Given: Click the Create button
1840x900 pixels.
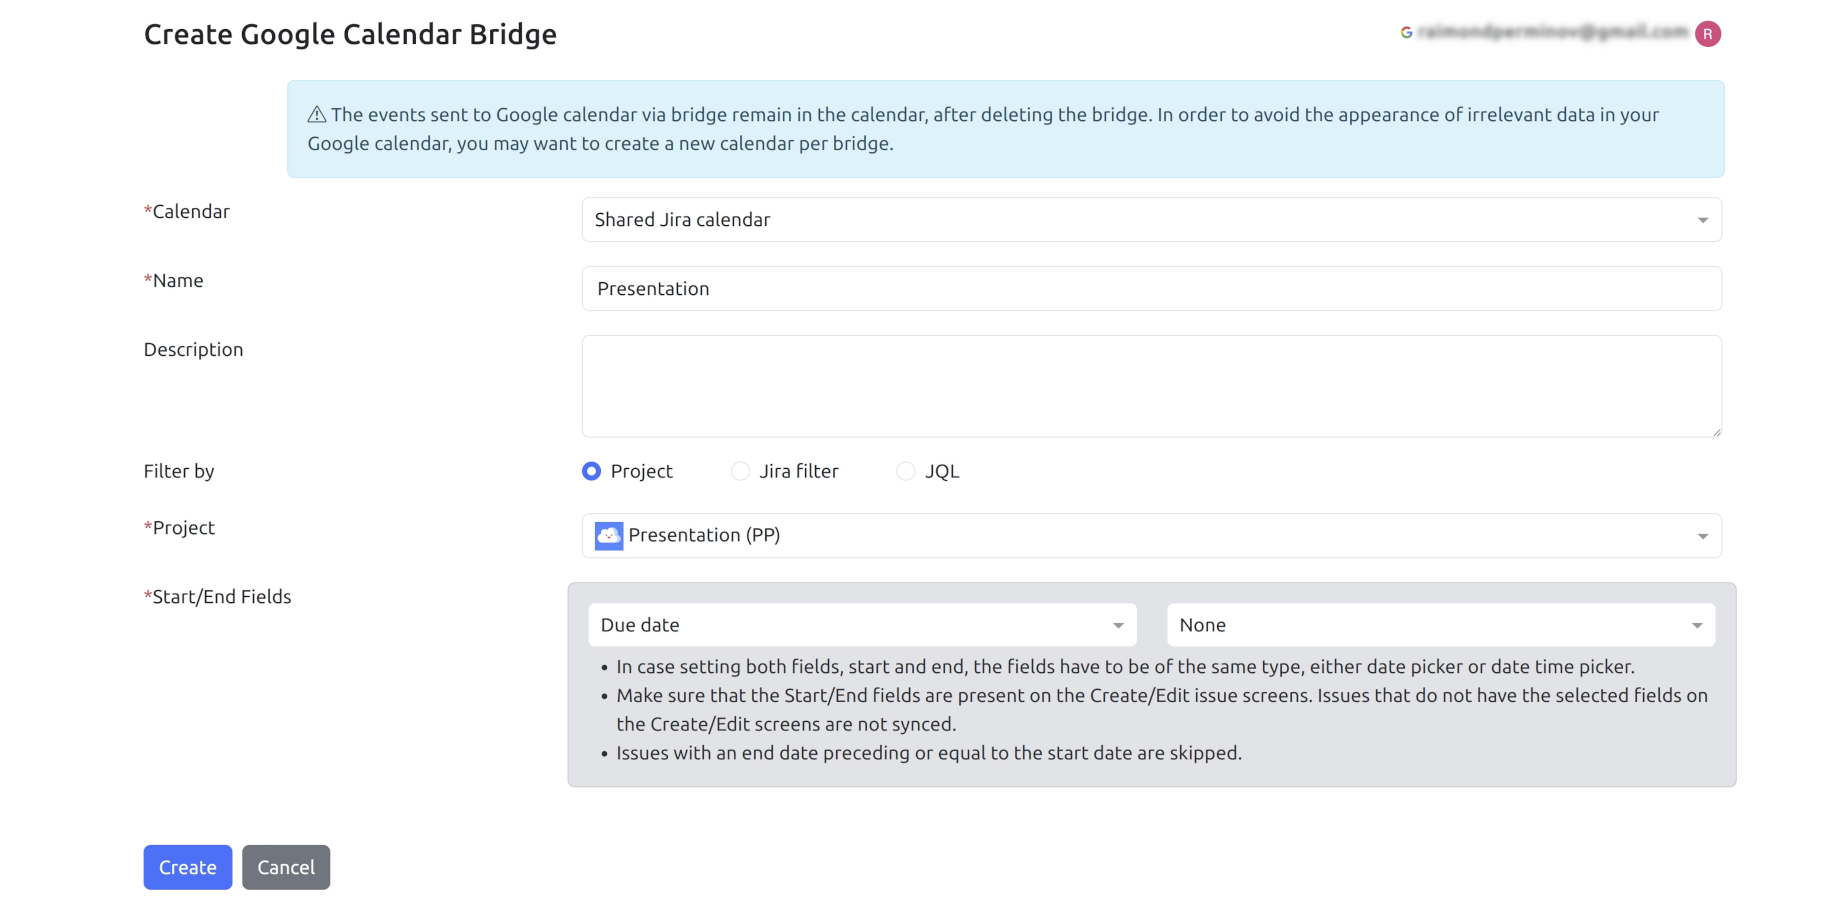Looking at the screenshot, I should click(188, 867).
